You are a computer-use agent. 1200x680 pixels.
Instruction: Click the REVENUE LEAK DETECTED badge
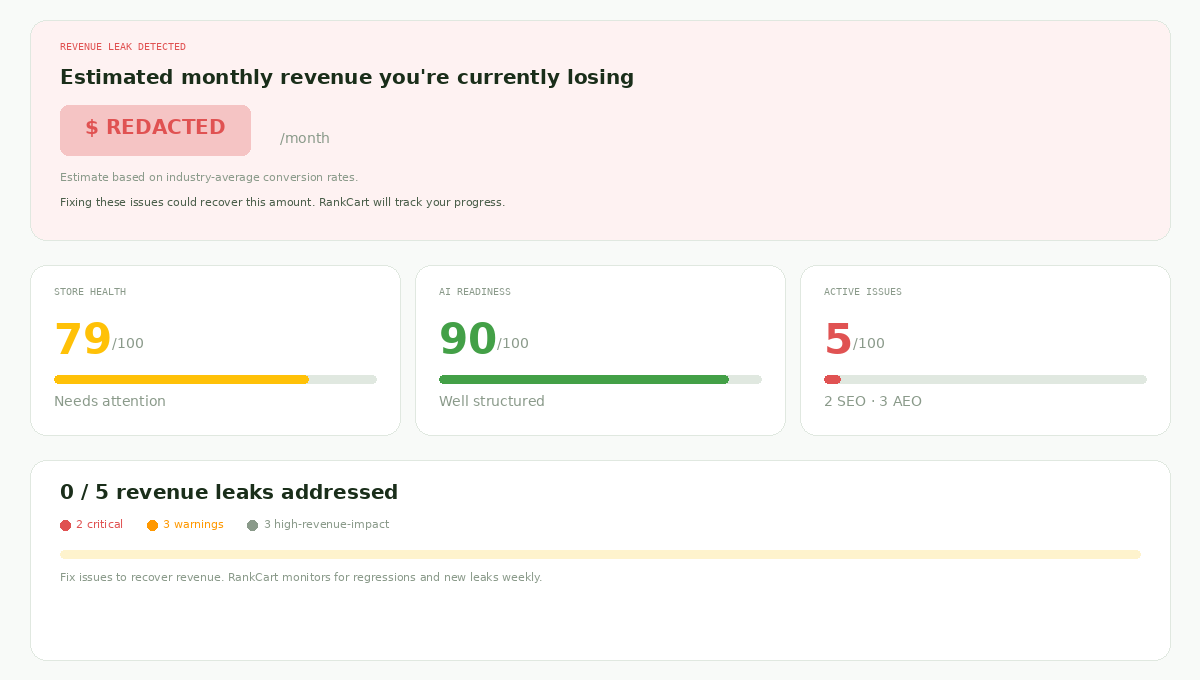click(123, 46)
